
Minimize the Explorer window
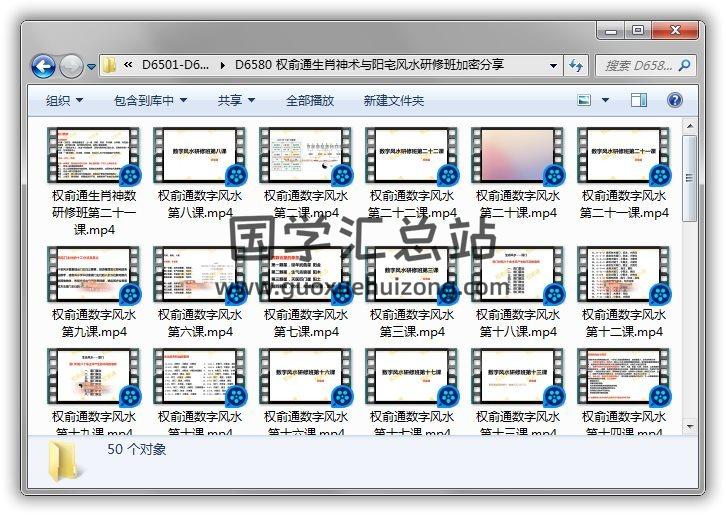click(x=611, y=31)
